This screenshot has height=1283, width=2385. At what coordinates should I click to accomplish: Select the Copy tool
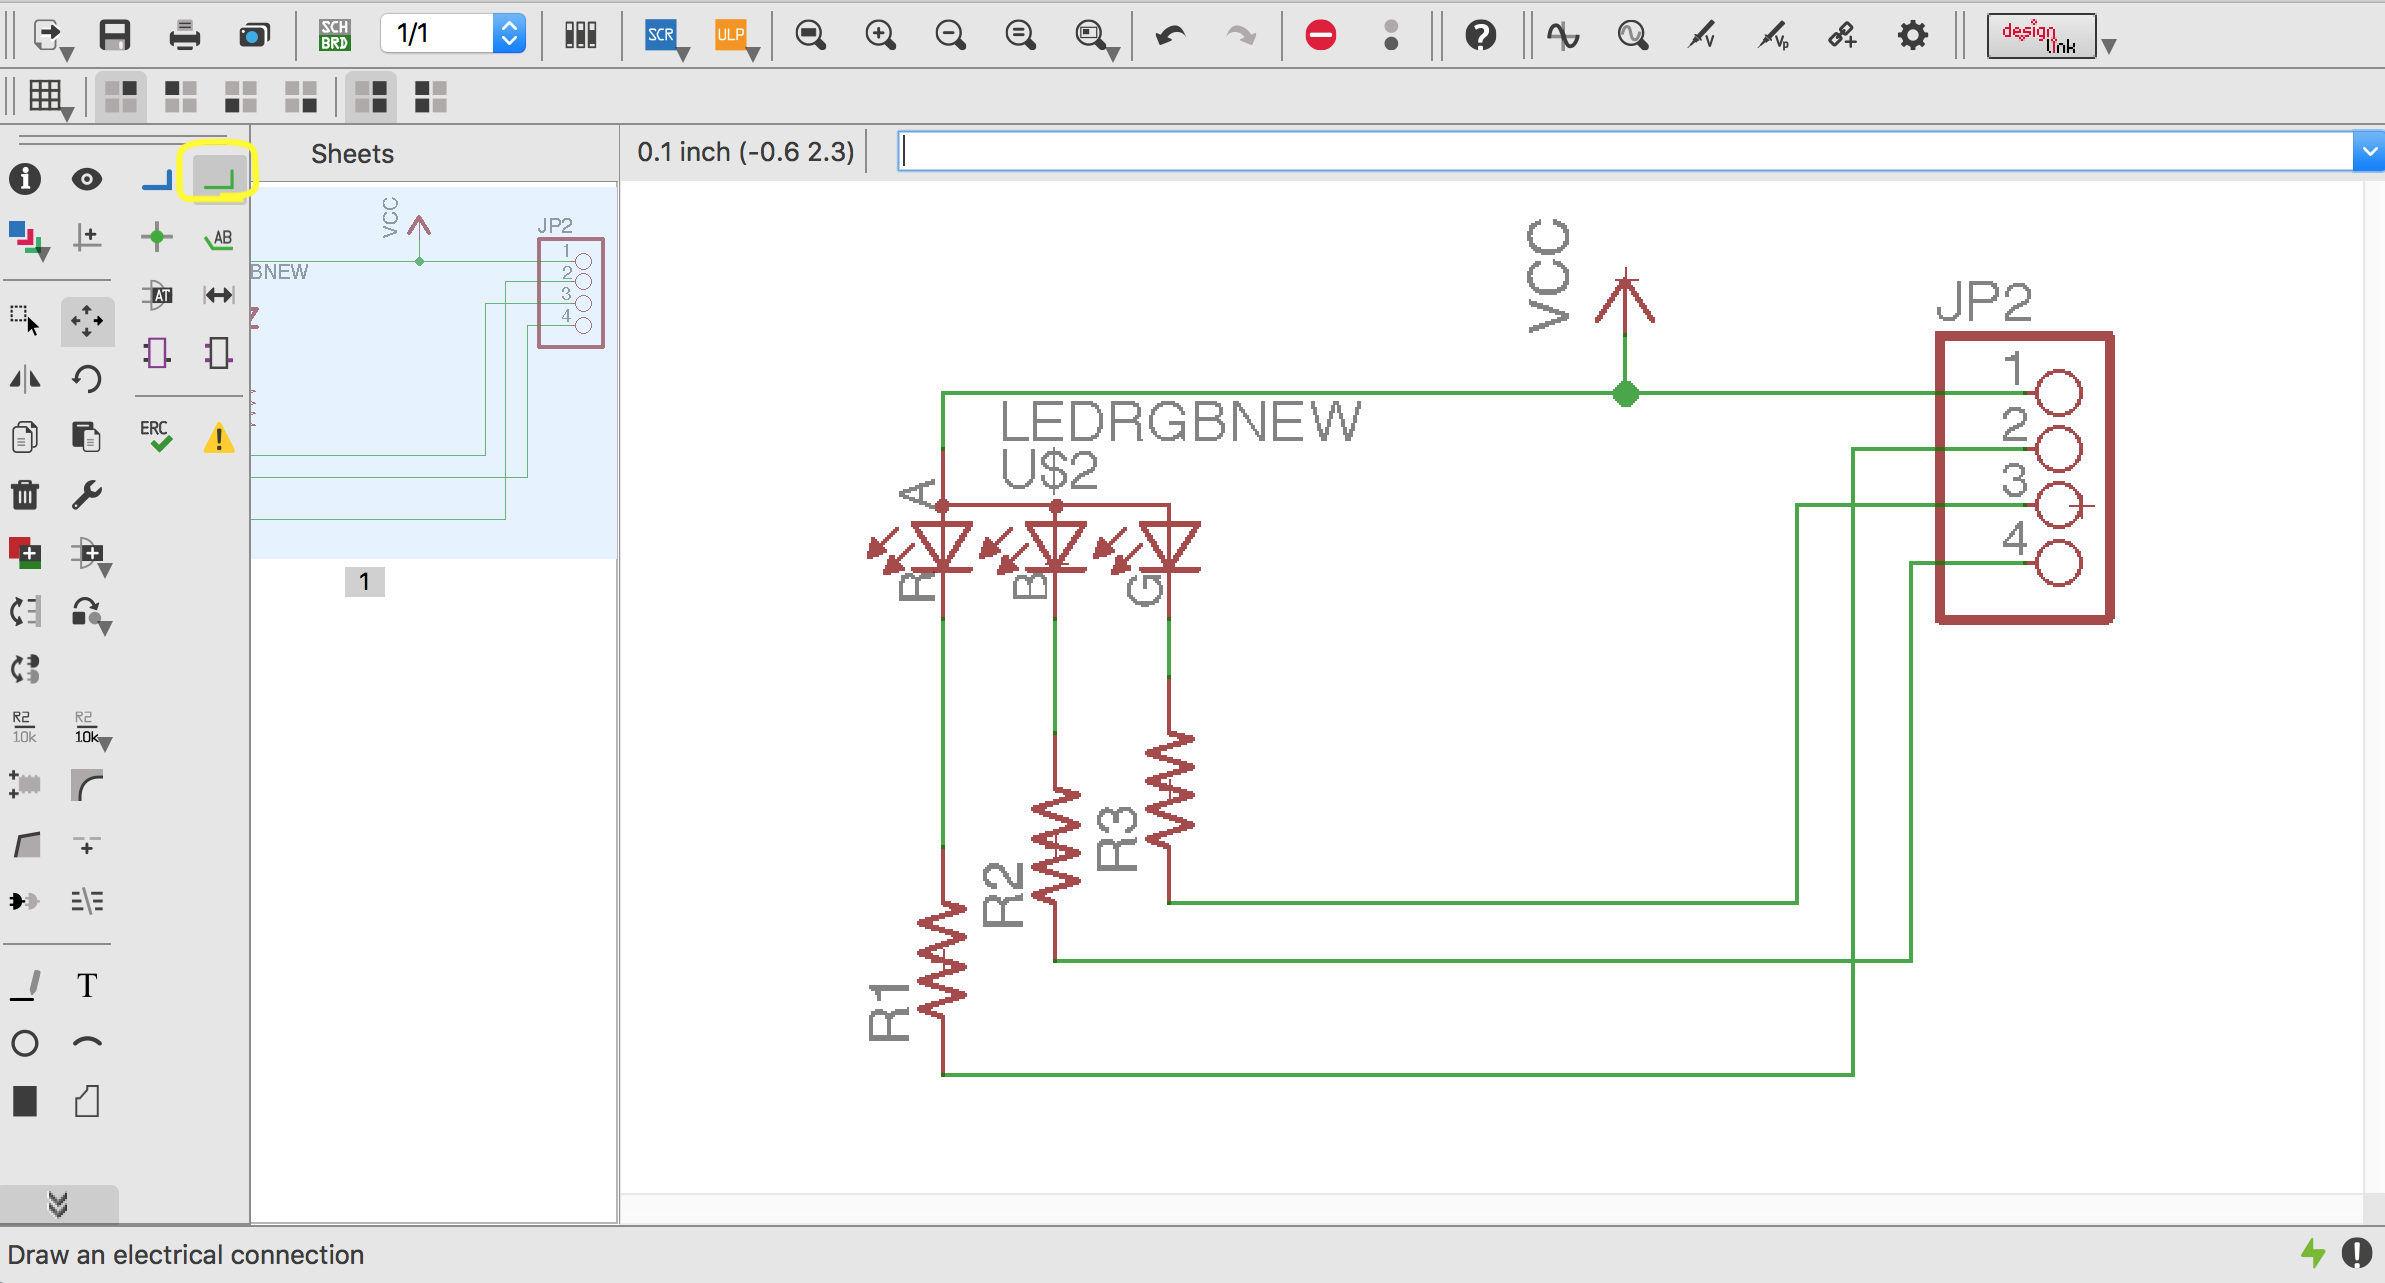(x=25, y=437)
